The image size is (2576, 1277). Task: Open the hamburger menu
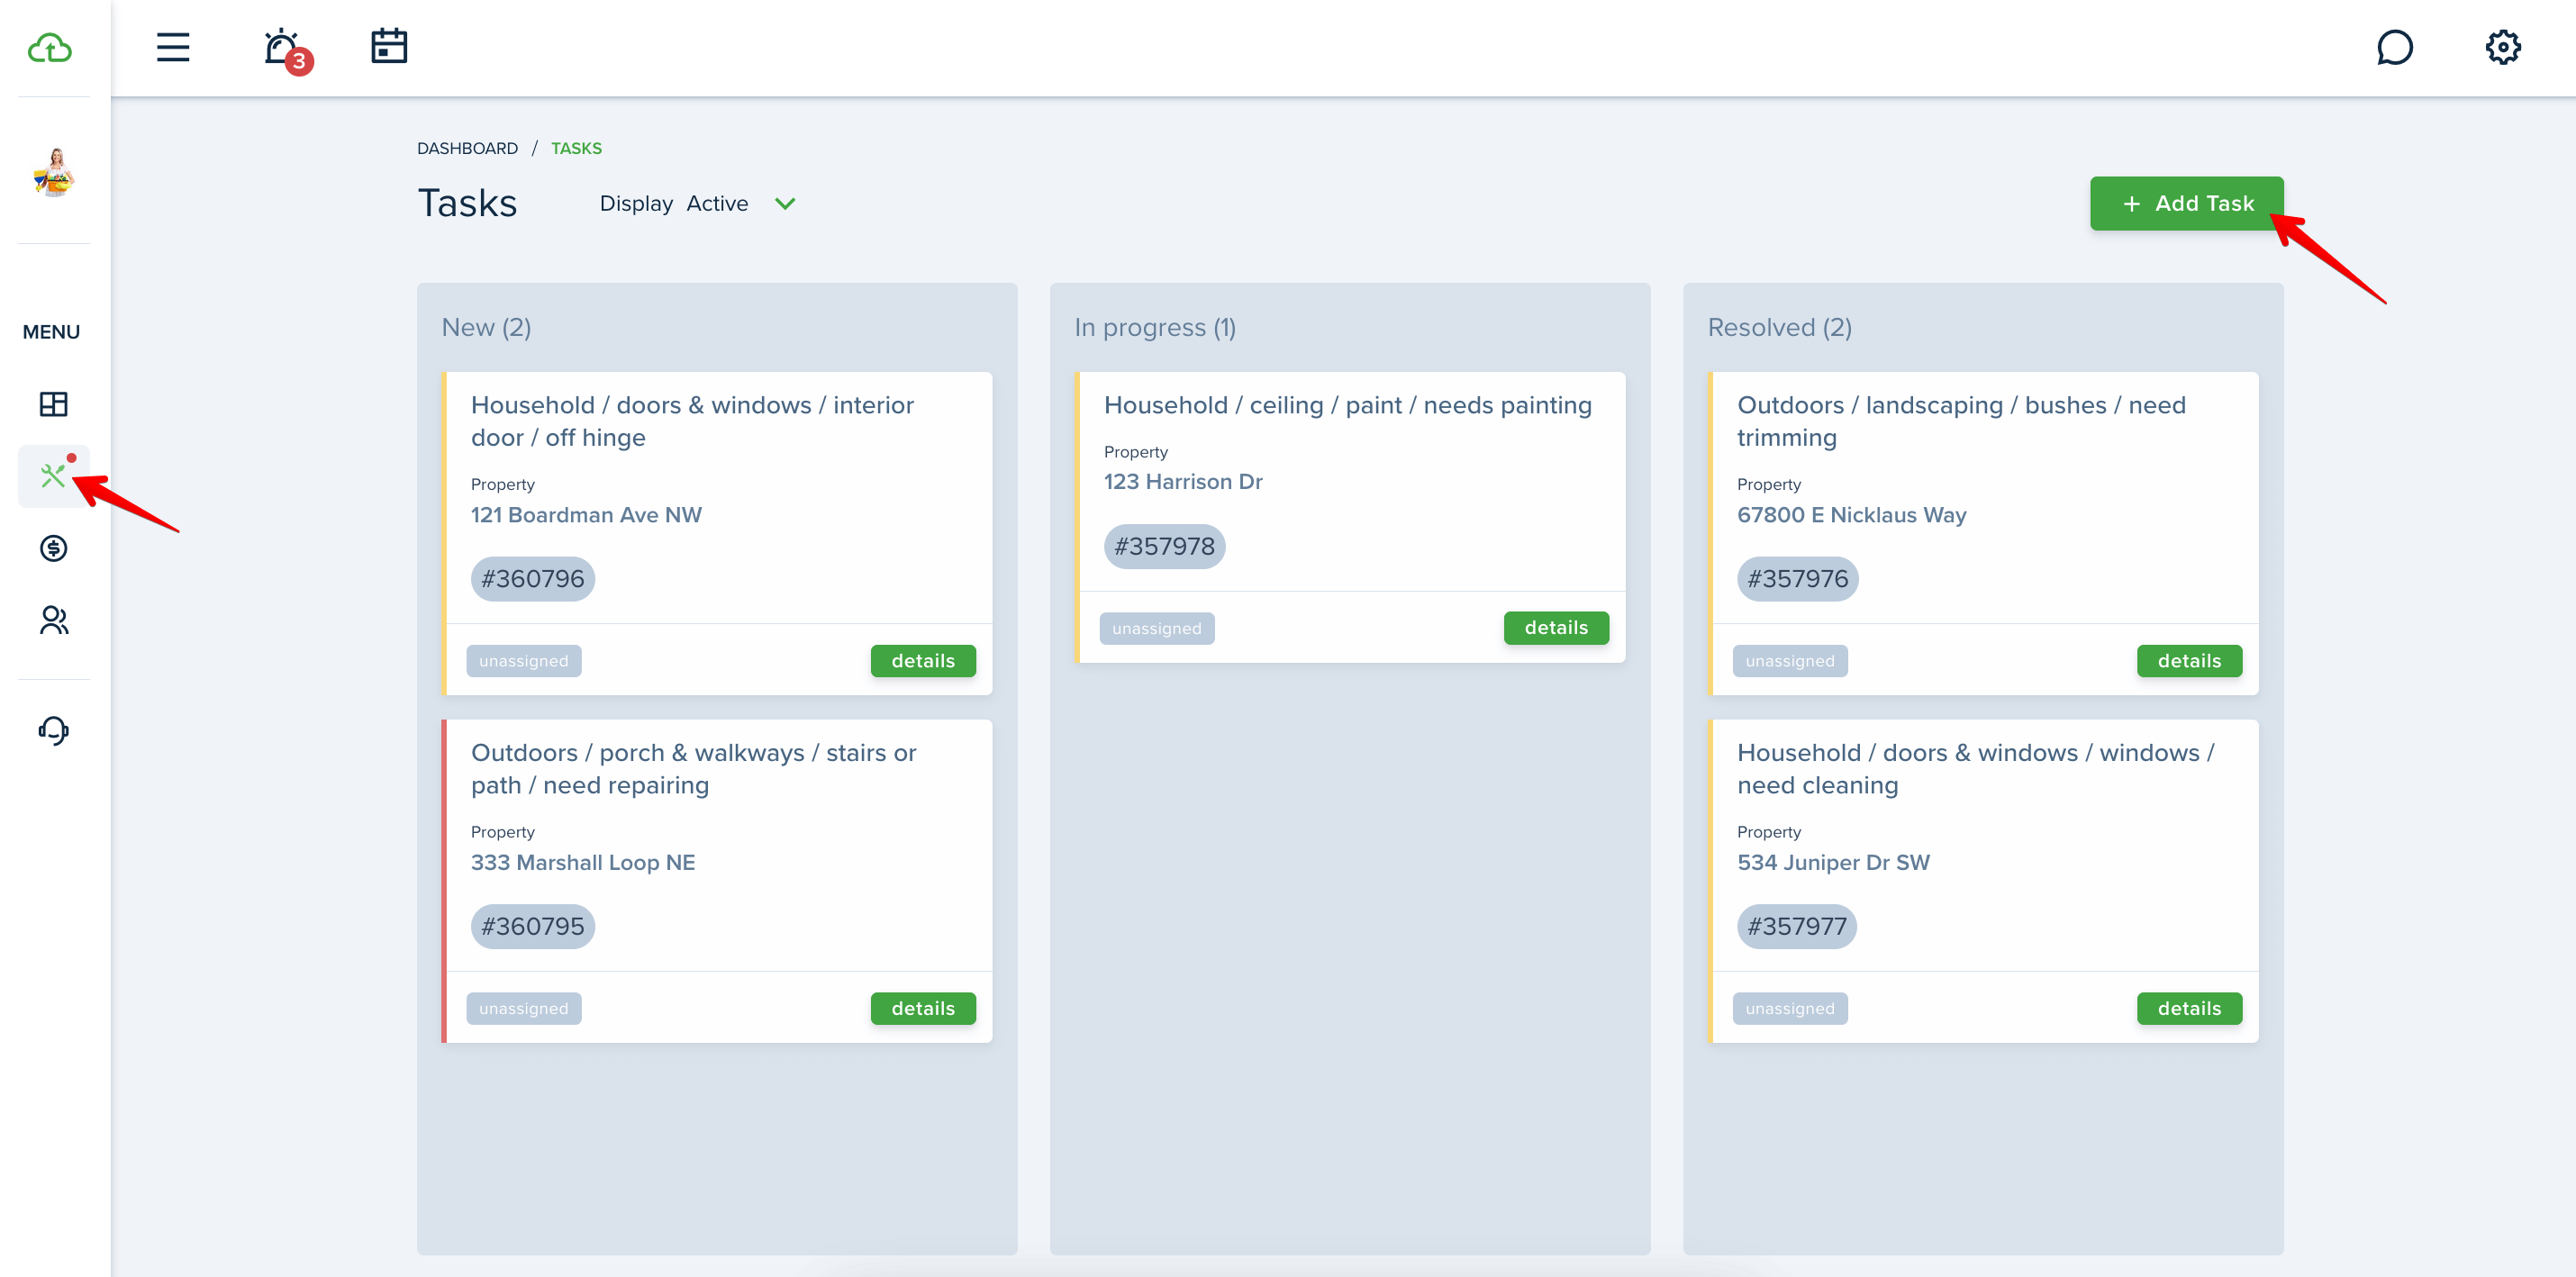pos(173,47)
